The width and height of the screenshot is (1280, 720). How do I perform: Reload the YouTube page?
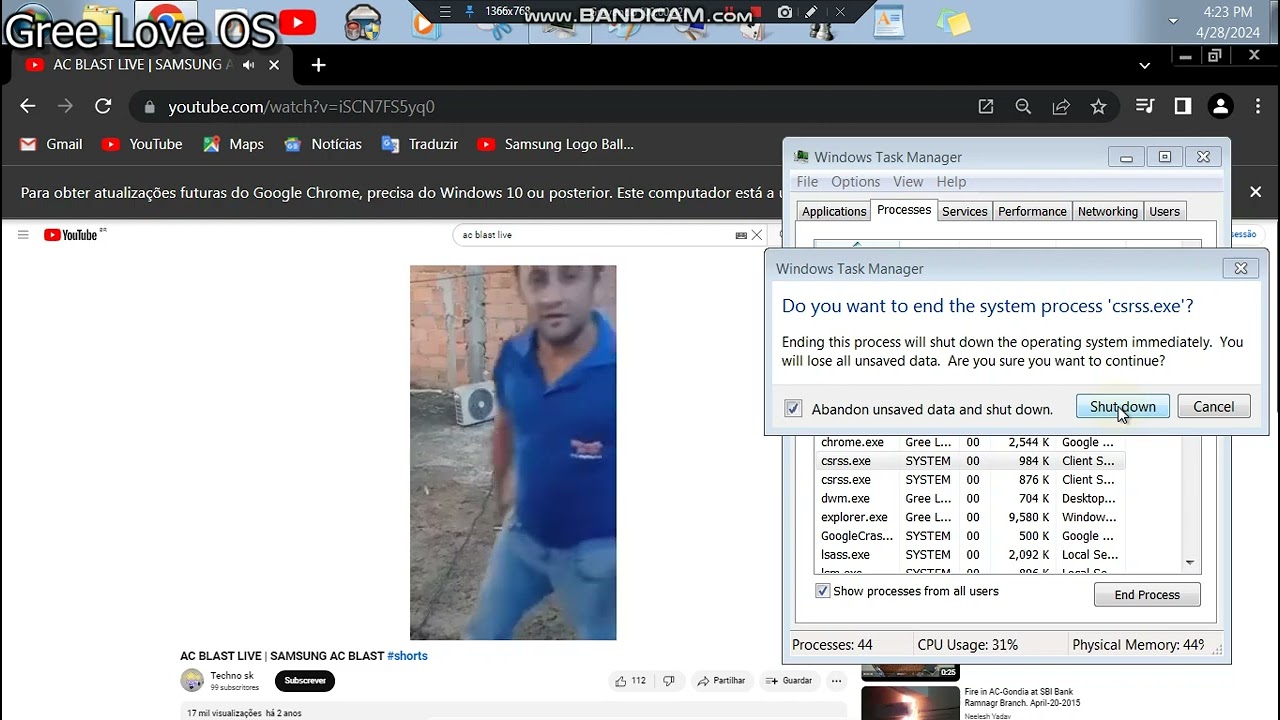(103, 106)
